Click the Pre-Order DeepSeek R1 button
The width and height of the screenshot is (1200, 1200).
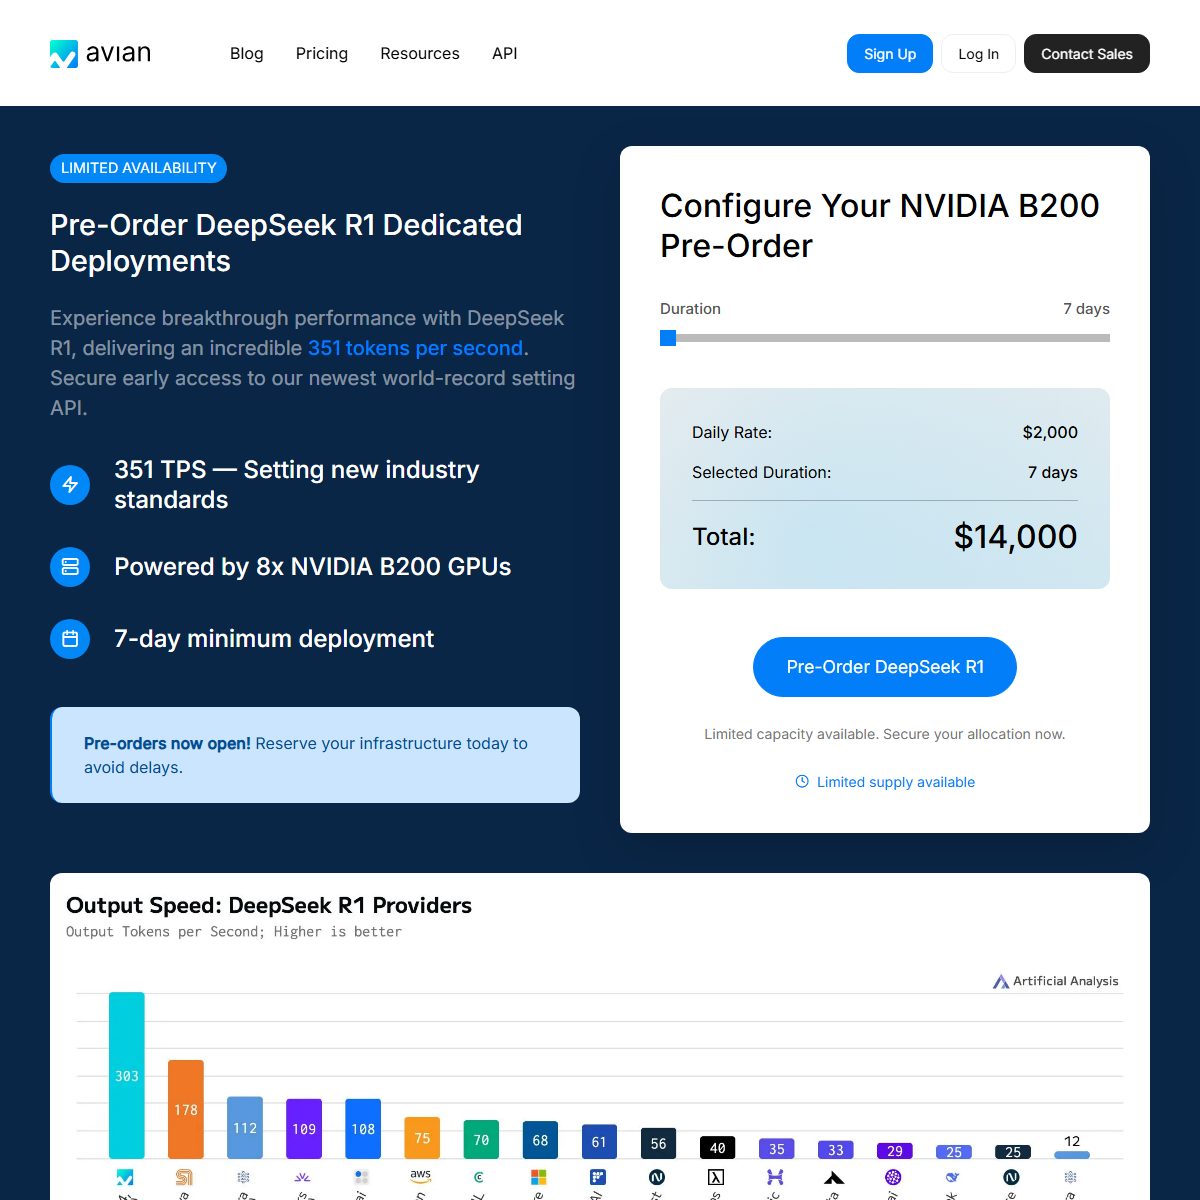(x=885, y=667)
